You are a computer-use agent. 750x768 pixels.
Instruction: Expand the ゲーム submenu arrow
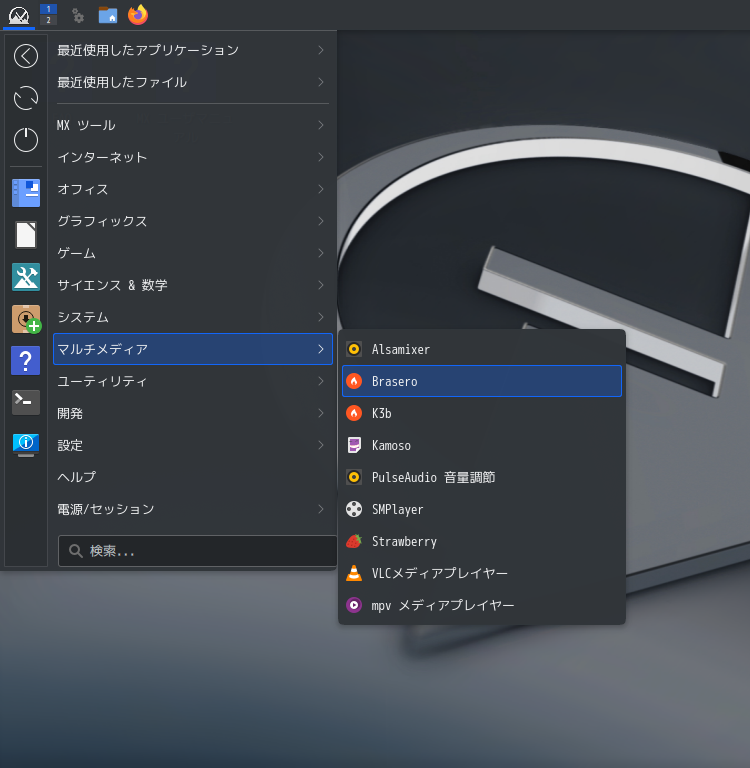tap(321, 253)
